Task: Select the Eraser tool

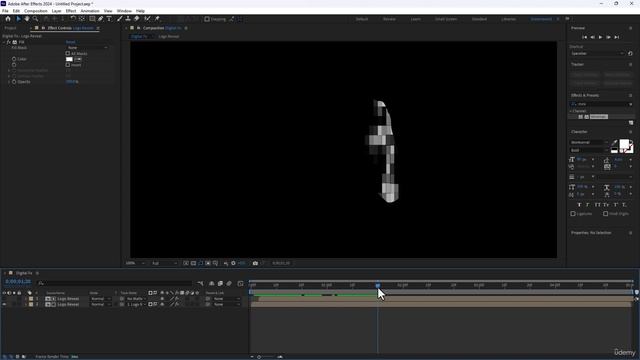Action: point(137,19)
